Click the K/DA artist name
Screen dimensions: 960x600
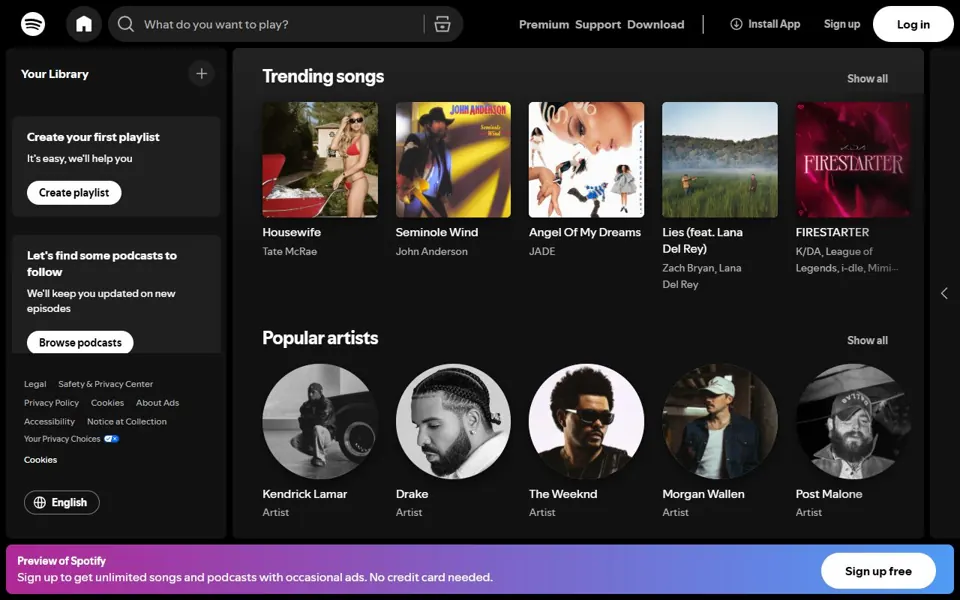point(808,251)
